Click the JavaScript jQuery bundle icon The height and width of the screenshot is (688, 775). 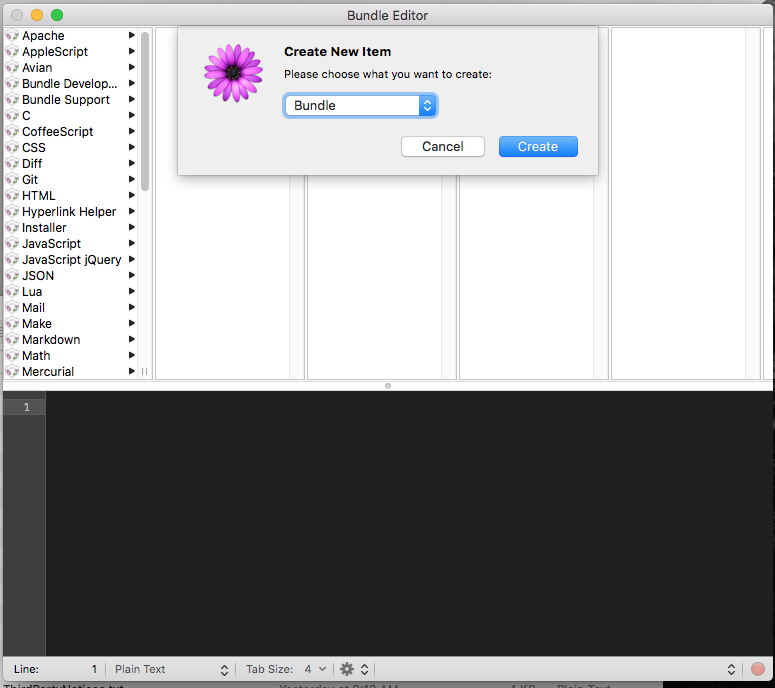point(12,259)
